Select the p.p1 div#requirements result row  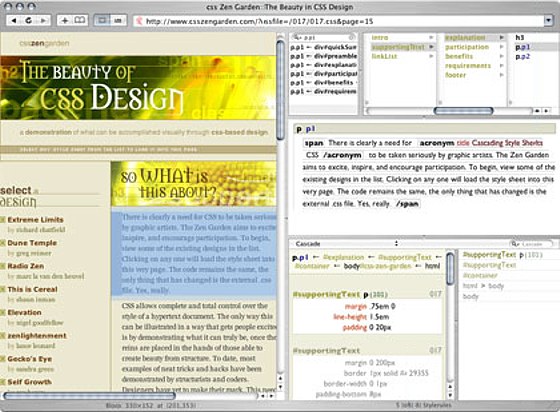tap(323, 92)
